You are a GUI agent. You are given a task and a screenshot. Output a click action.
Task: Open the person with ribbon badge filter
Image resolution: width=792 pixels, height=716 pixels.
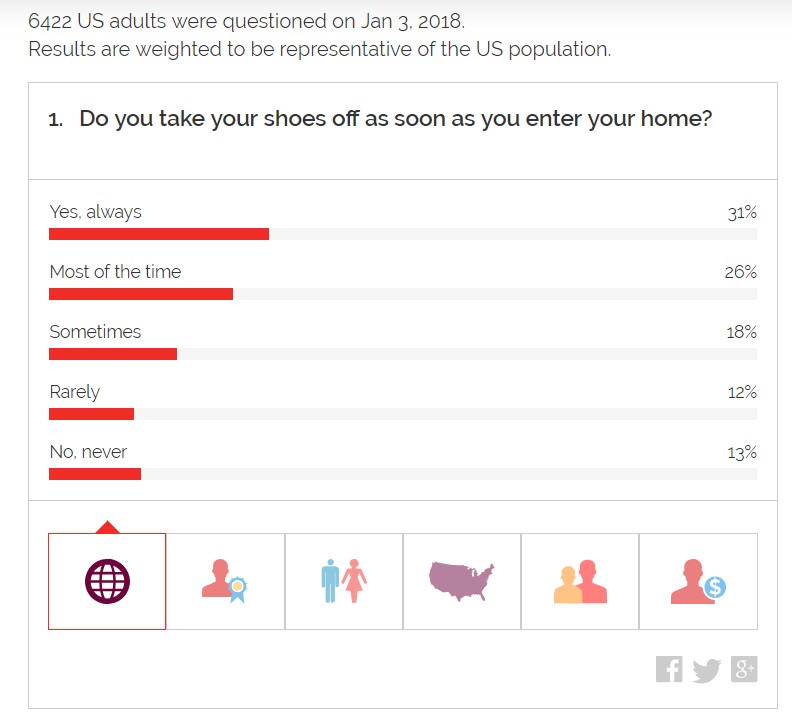click(225, 581)
